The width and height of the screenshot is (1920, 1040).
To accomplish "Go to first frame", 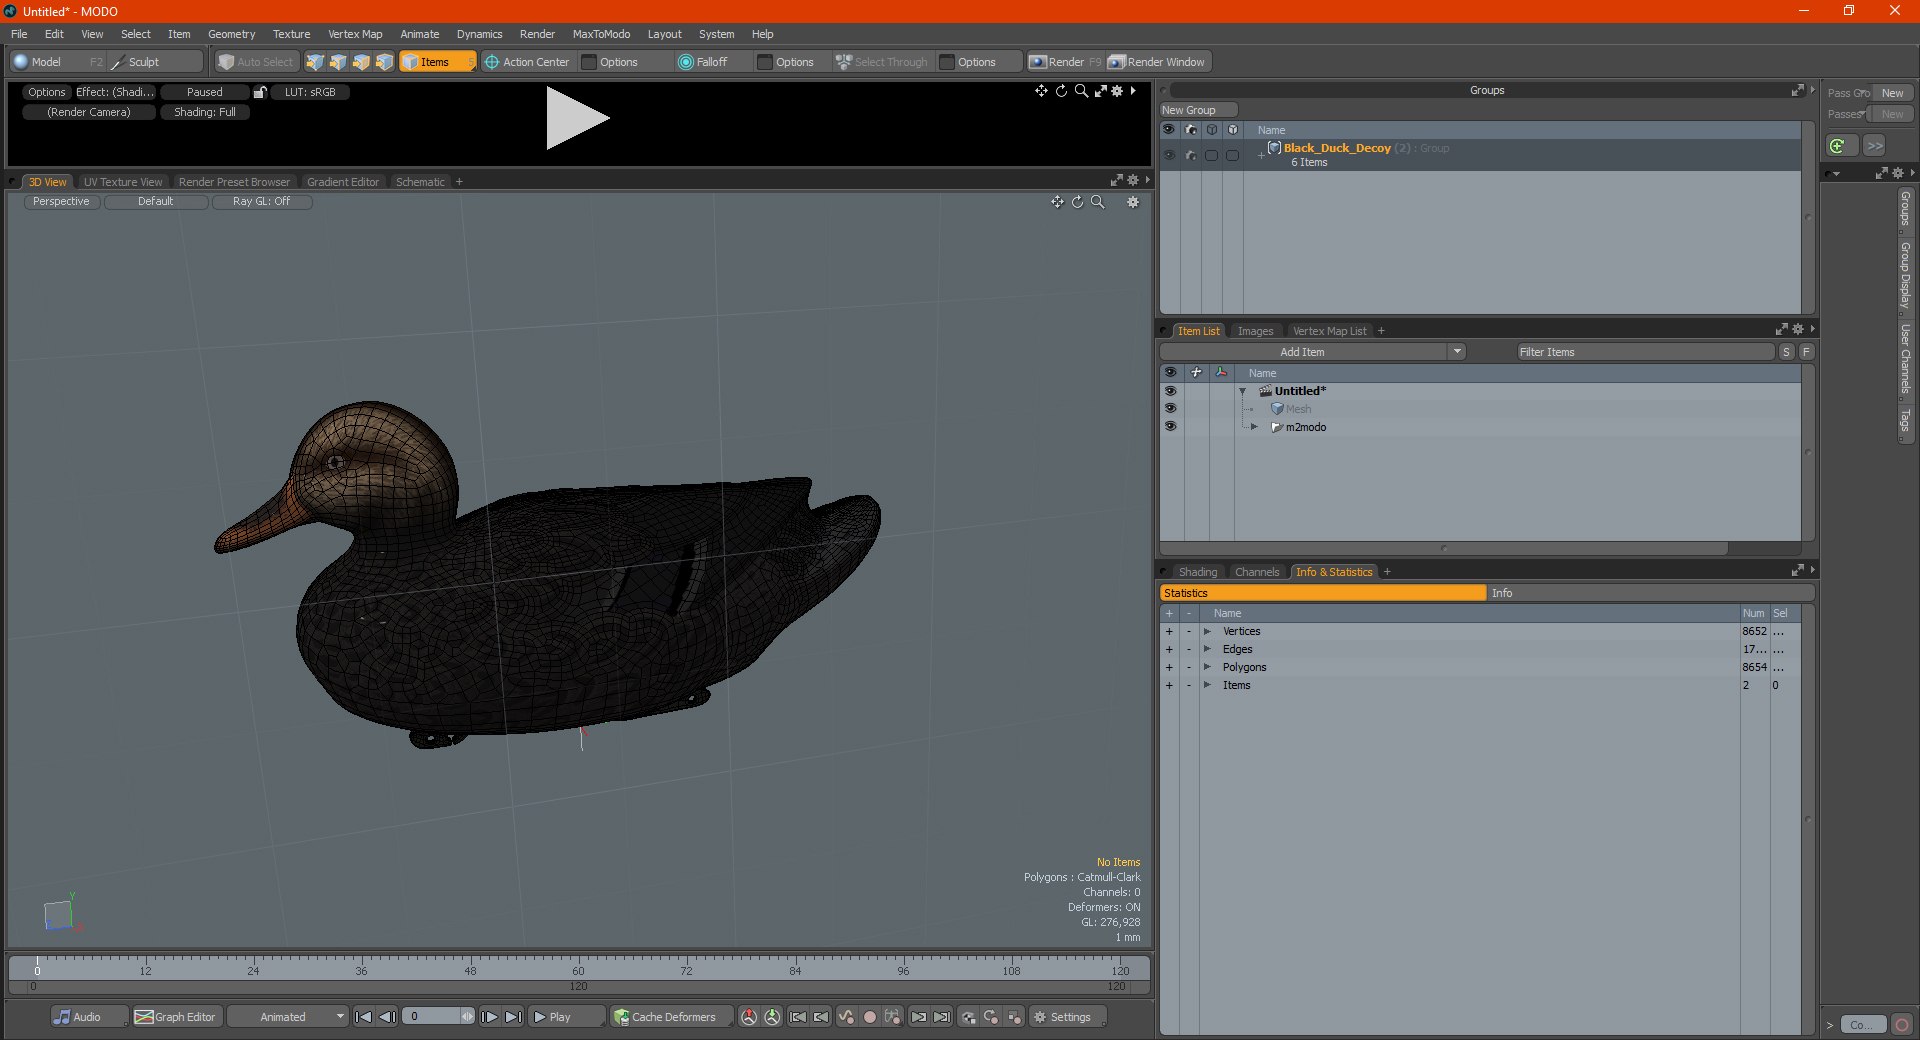I will (x=364, y=1017).
